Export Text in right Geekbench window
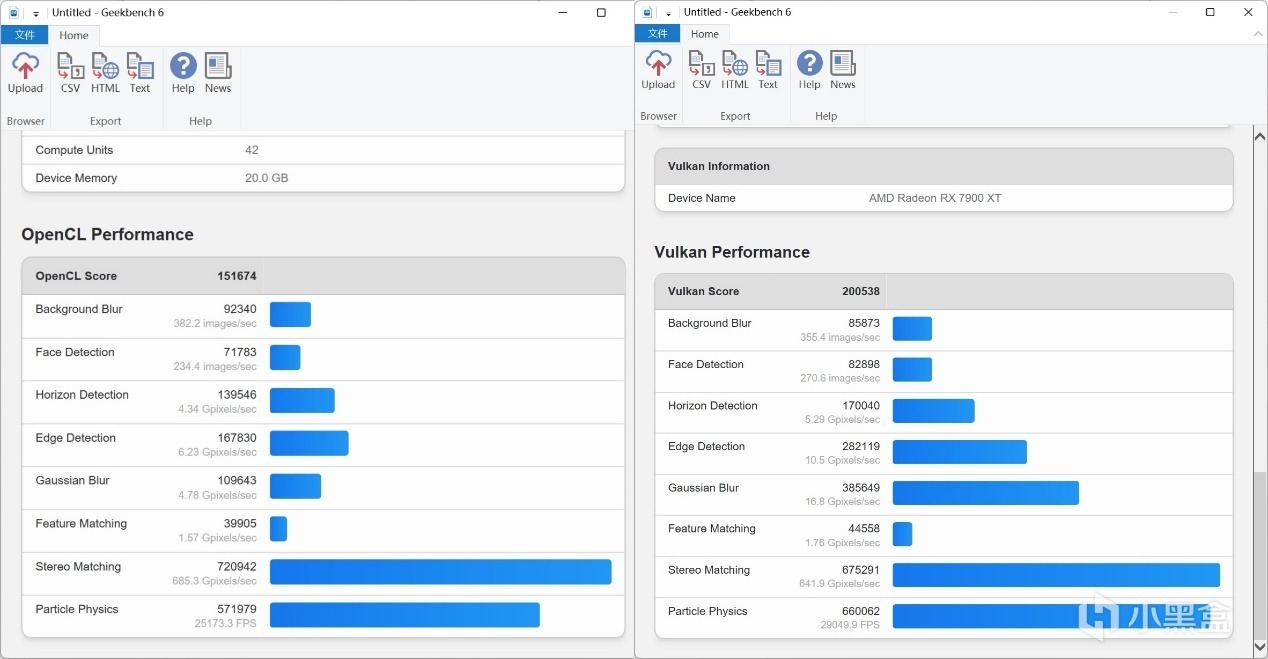 point(768,70)
